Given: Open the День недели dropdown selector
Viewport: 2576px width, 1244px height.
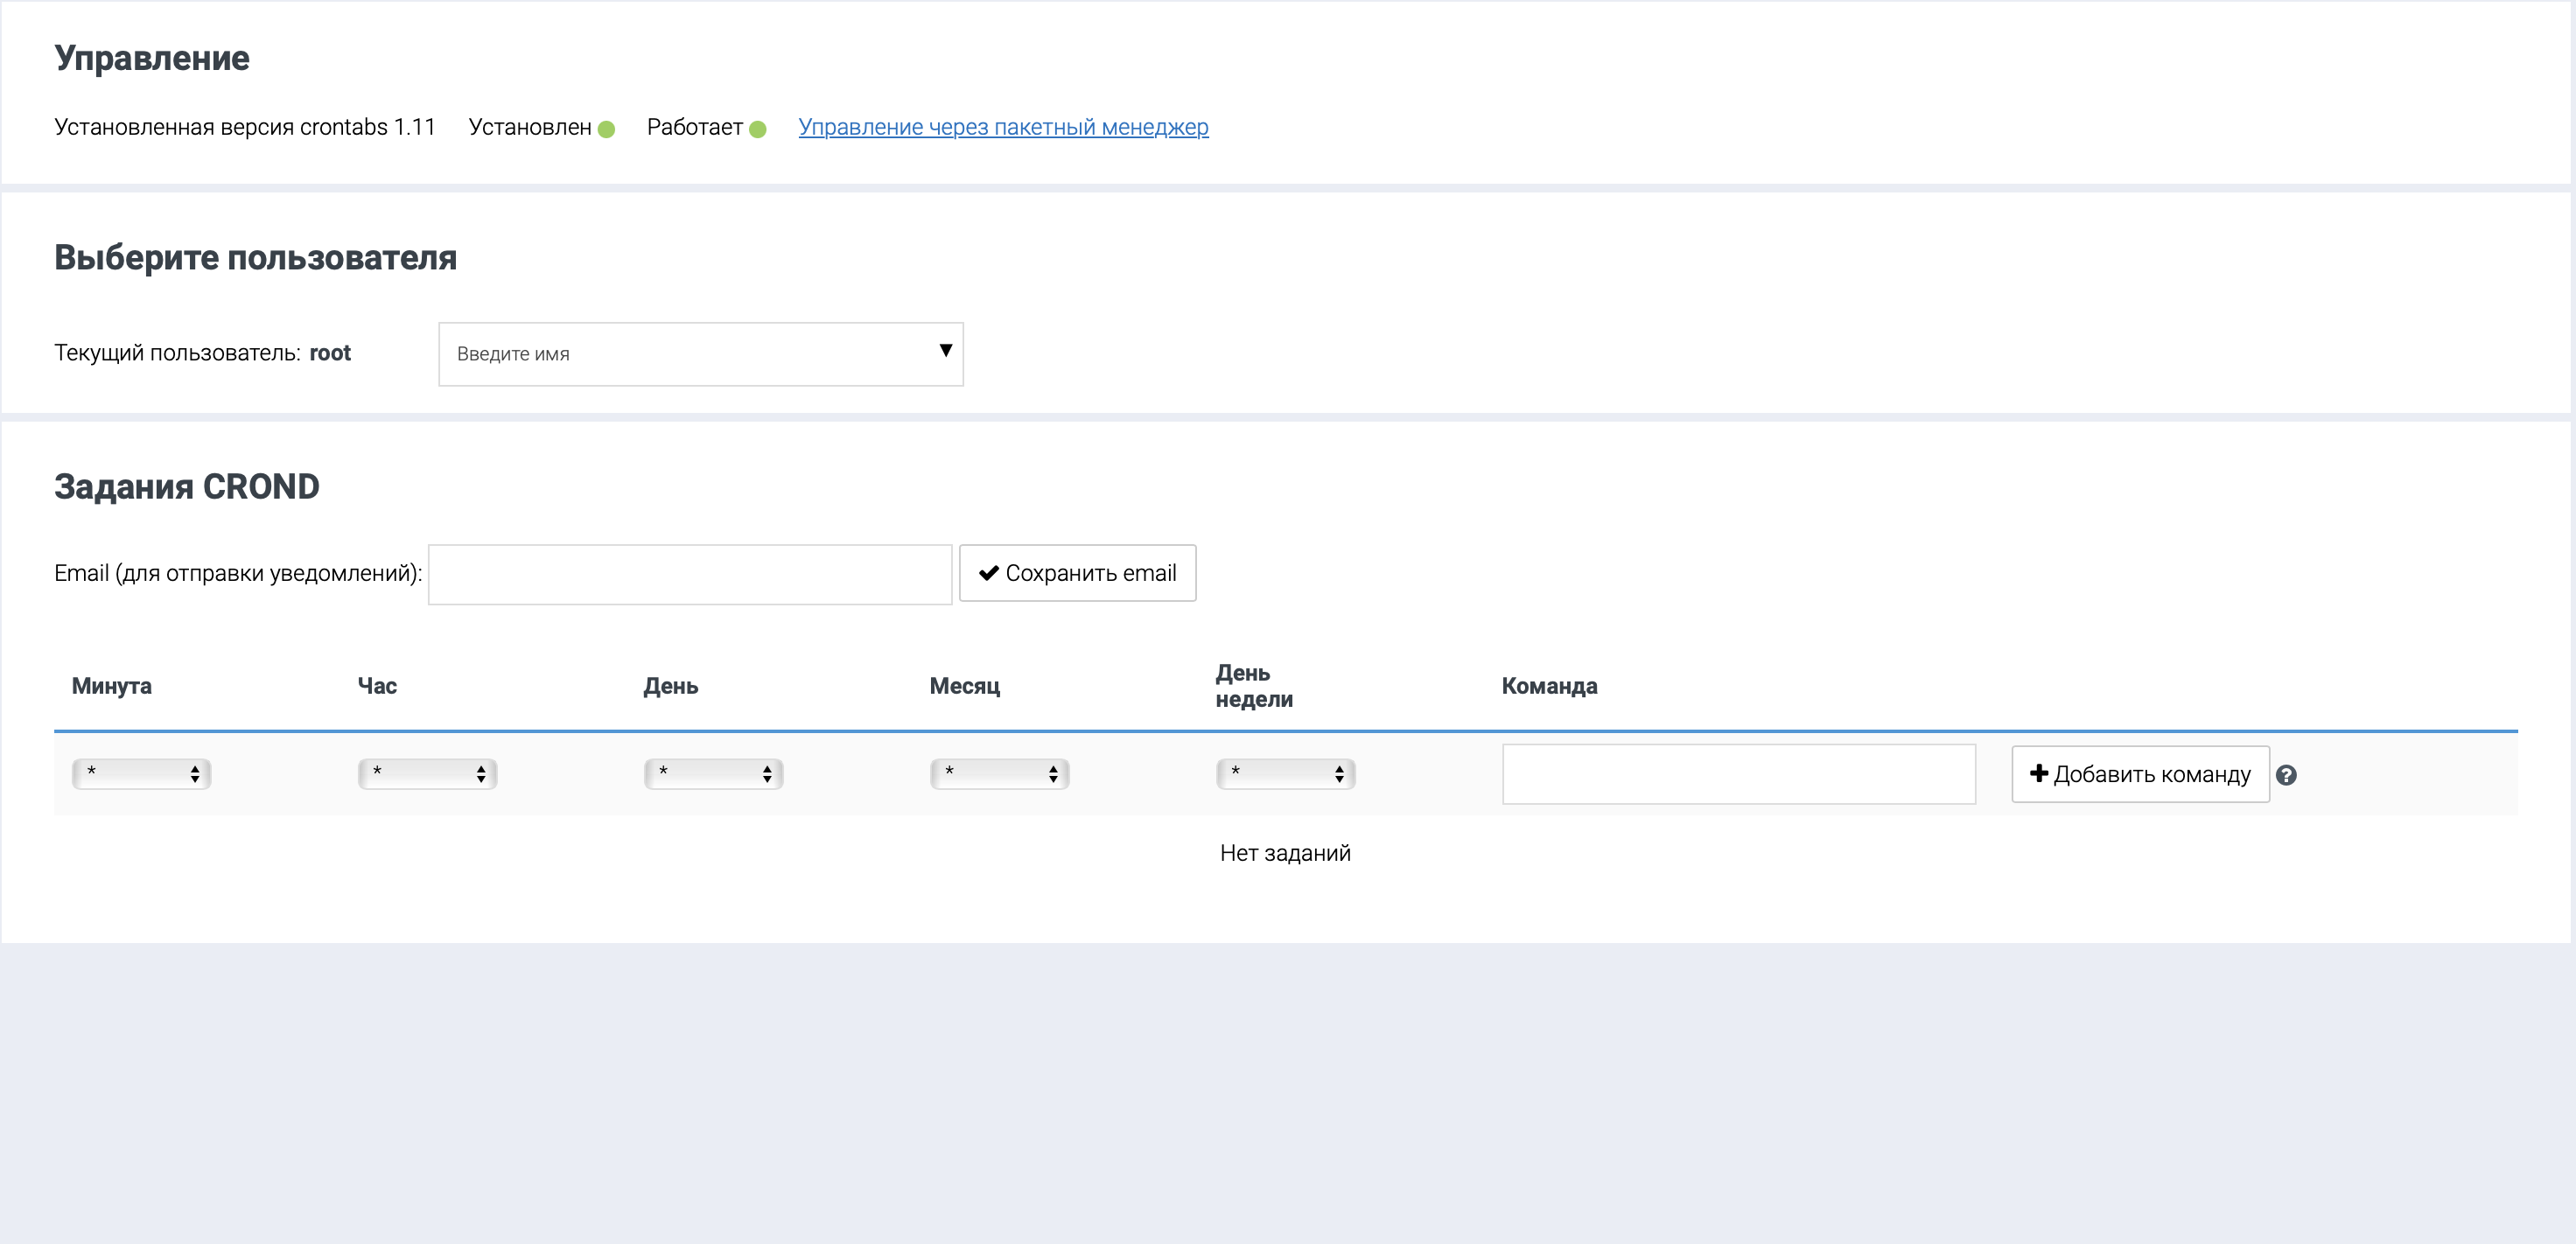Looking at the screenshot, I should [x=1285, y=773].
